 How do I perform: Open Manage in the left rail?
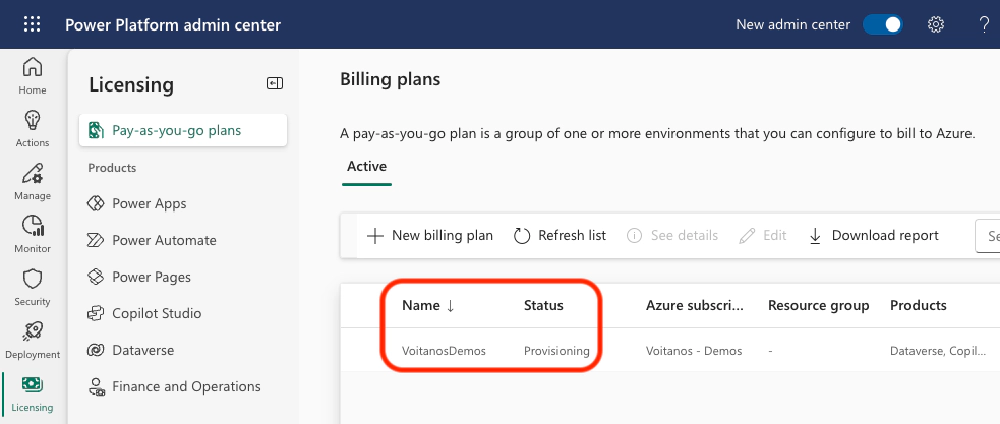point(32,182)
